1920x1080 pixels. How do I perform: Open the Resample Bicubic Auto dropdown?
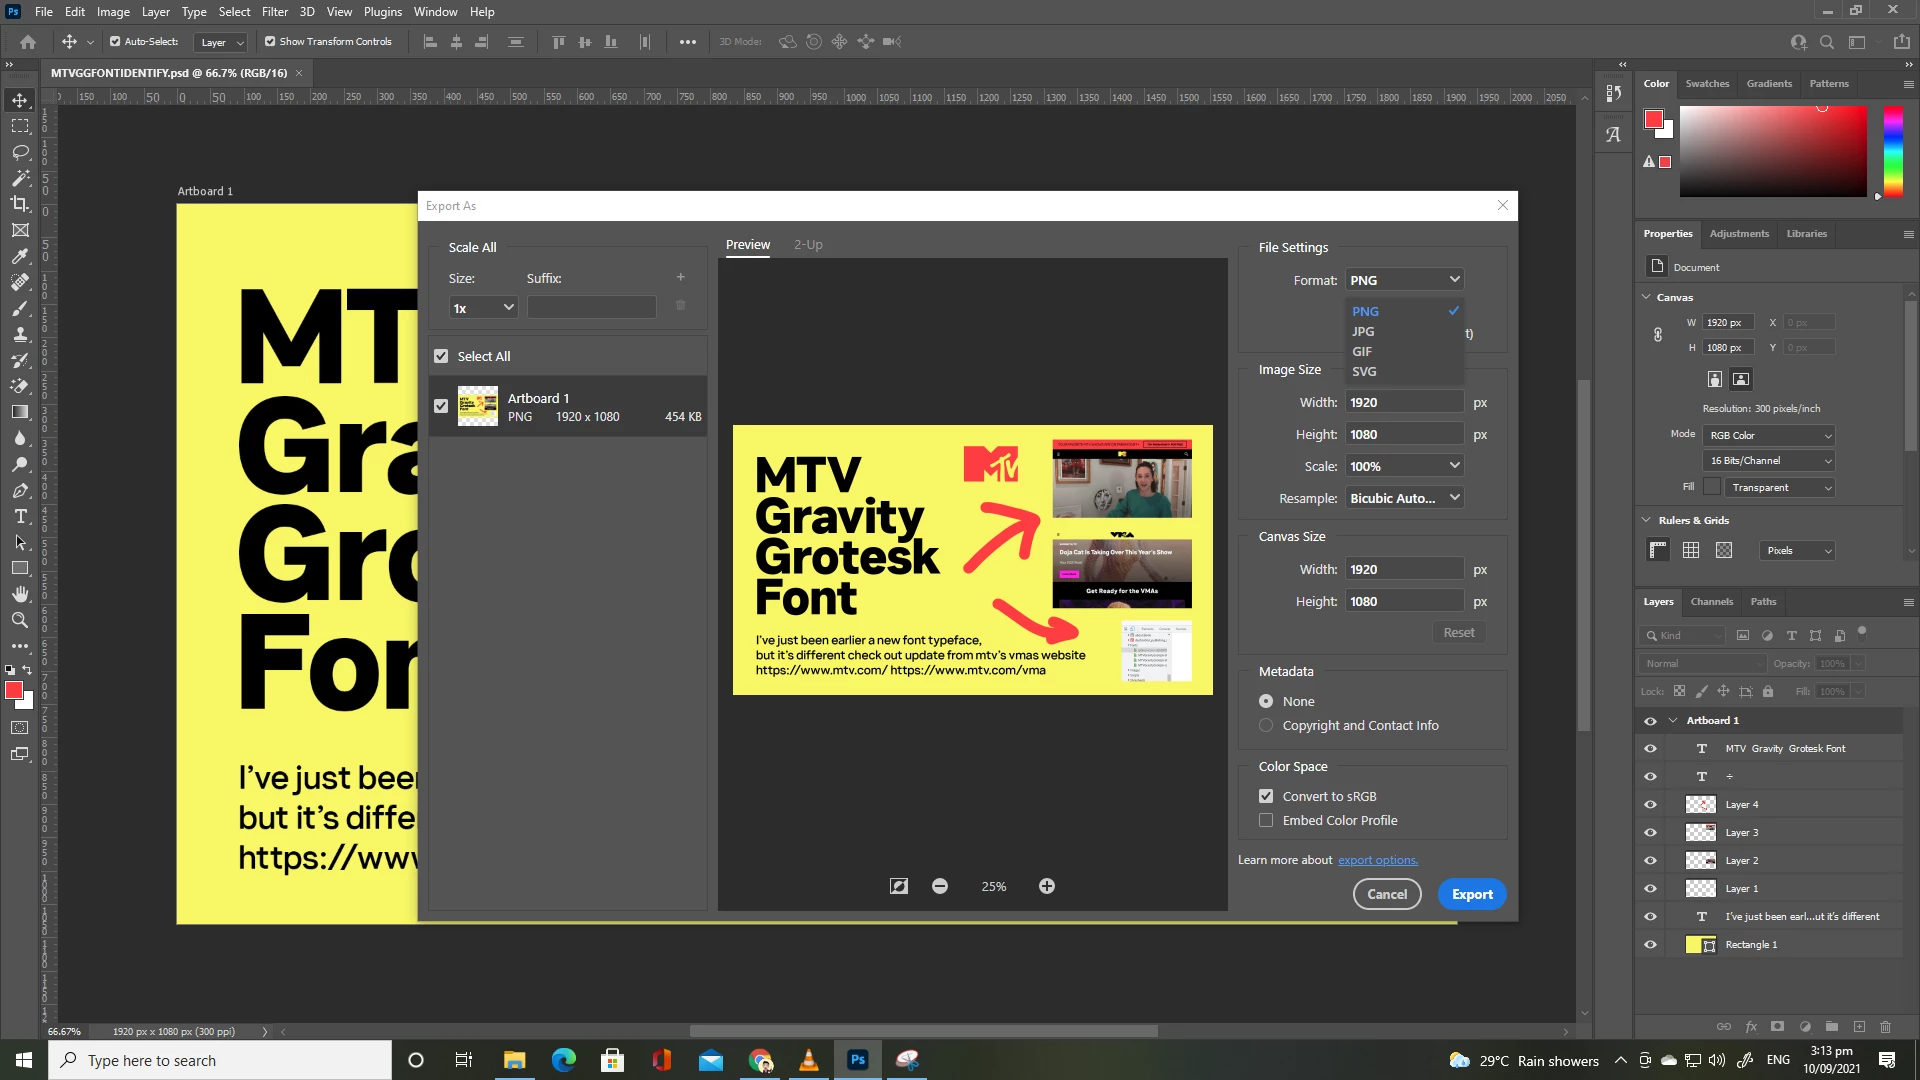click(1404, 498)
